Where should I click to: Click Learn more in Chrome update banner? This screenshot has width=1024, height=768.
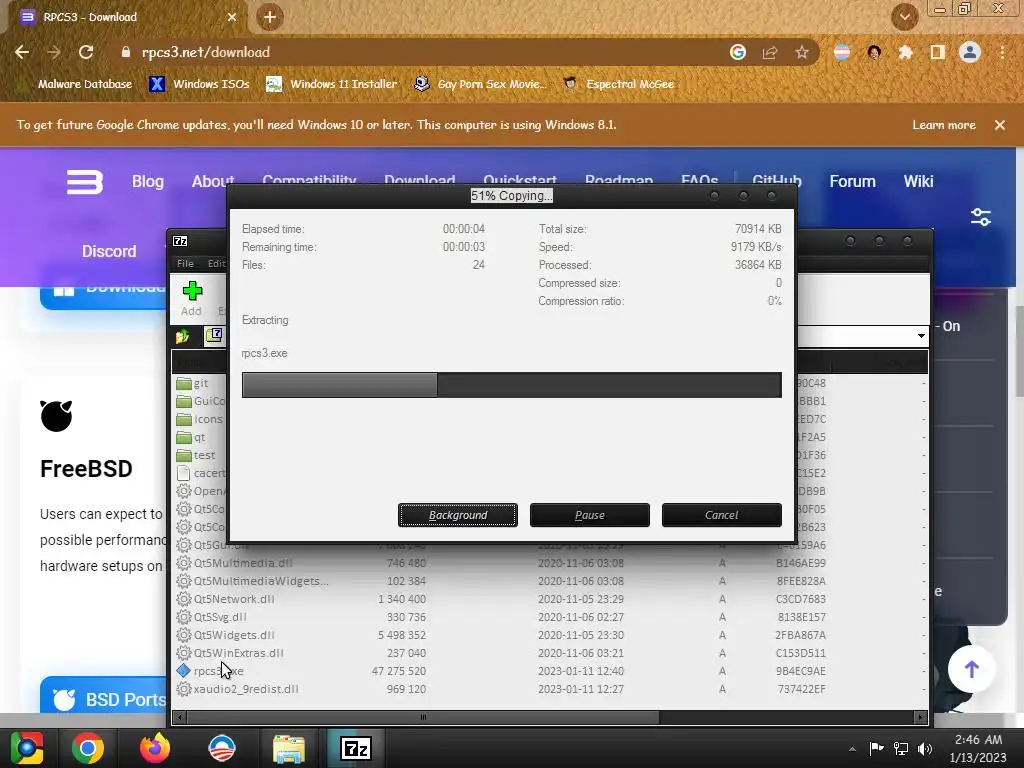pyautogui.click(x=944, y=125)
